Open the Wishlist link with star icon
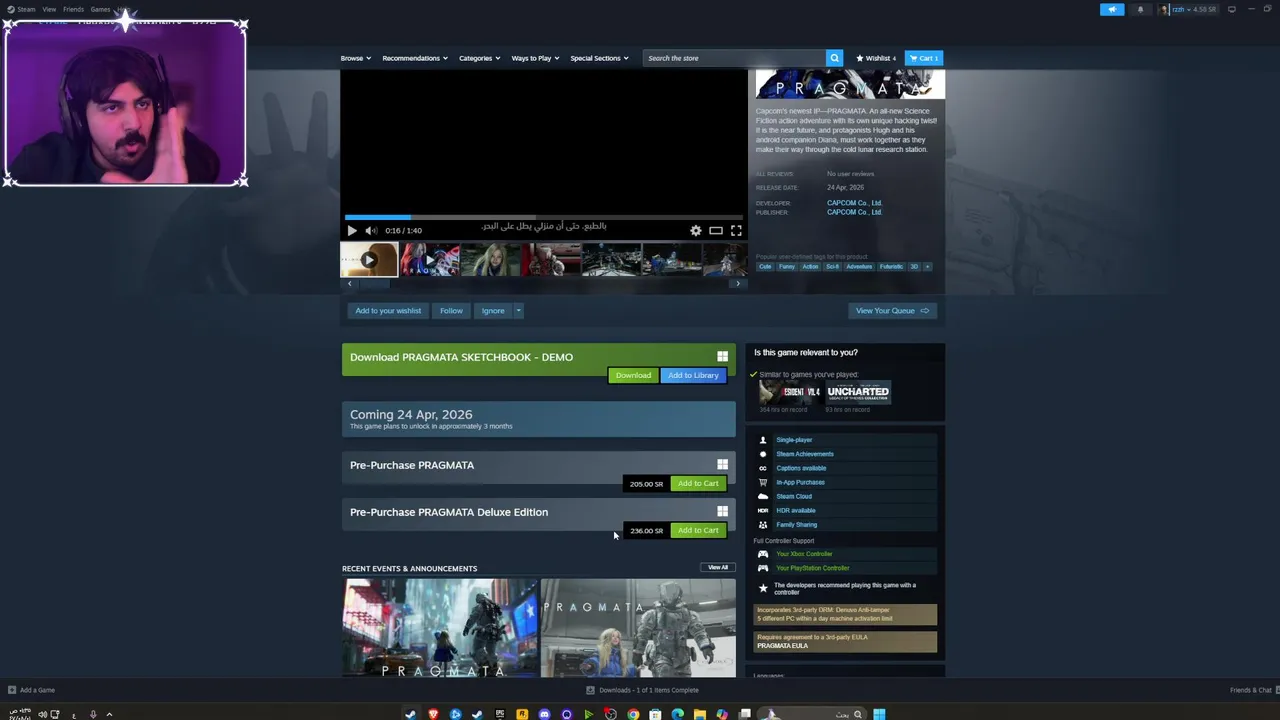Image resolution: width=1280 pixels, height=720 pixels. pyautogui.click(x=876, y=58)
